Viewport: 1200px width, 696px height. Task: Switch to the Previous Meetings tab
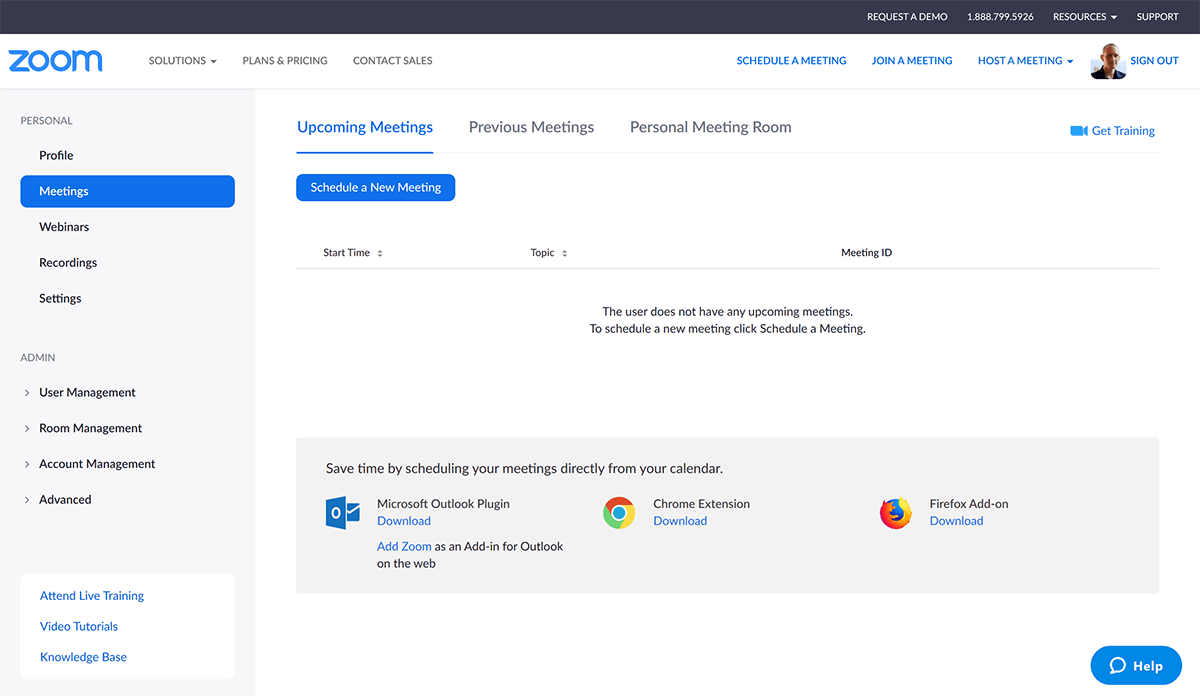[x=531, y=127]
